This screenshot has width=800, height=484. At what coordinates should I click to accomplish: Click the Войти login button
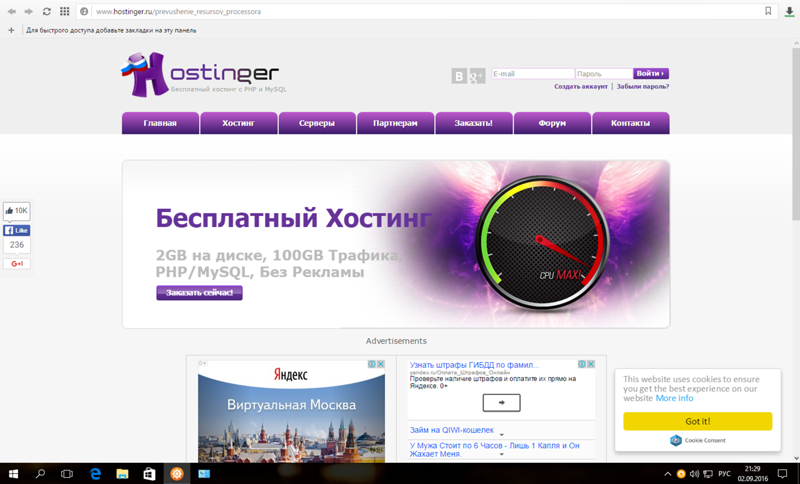tap(651, 73)
